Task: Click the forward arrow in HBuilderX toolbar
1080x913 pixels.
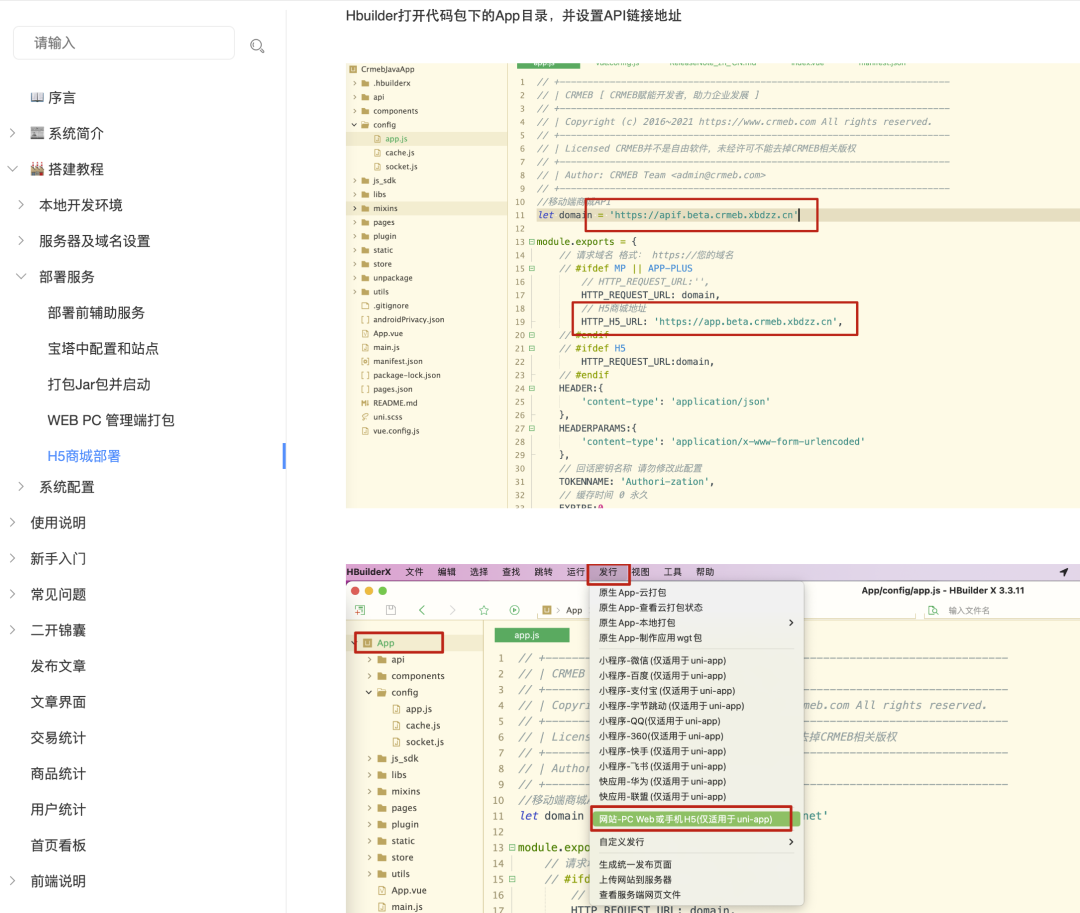Action: point(453,610)
